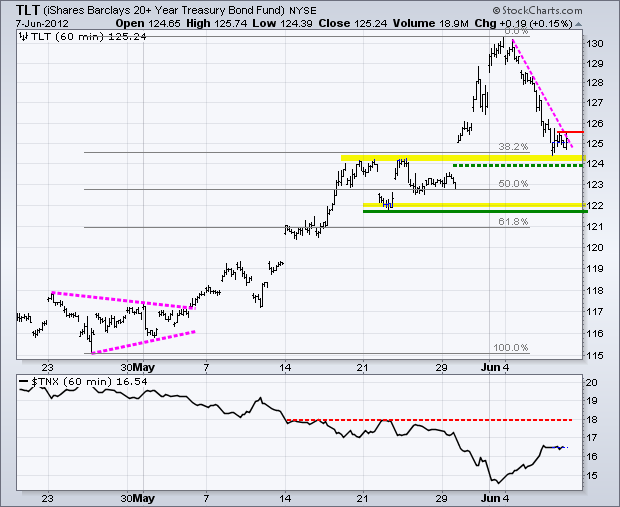This screenshot has height=507, width=620.
Task: Click the 38.2% Fibonacci retracement label
Action: click(x=513, y=147)
